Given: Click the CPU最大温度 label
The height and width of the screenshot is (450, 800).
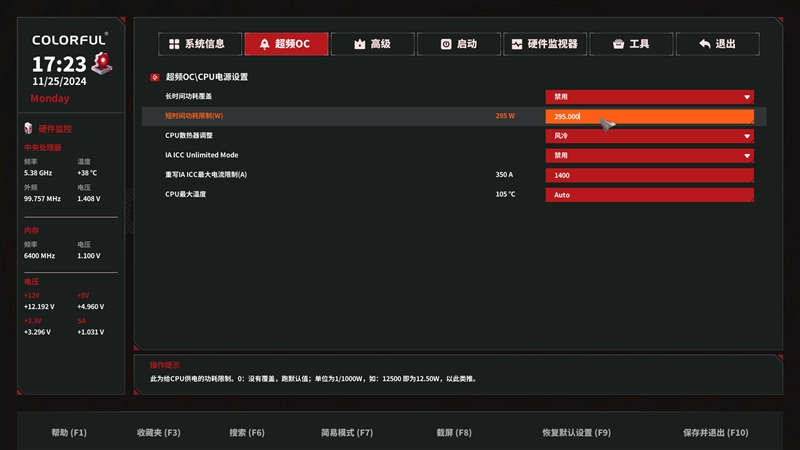Looking at the screenshot, I should click(185, 194).
